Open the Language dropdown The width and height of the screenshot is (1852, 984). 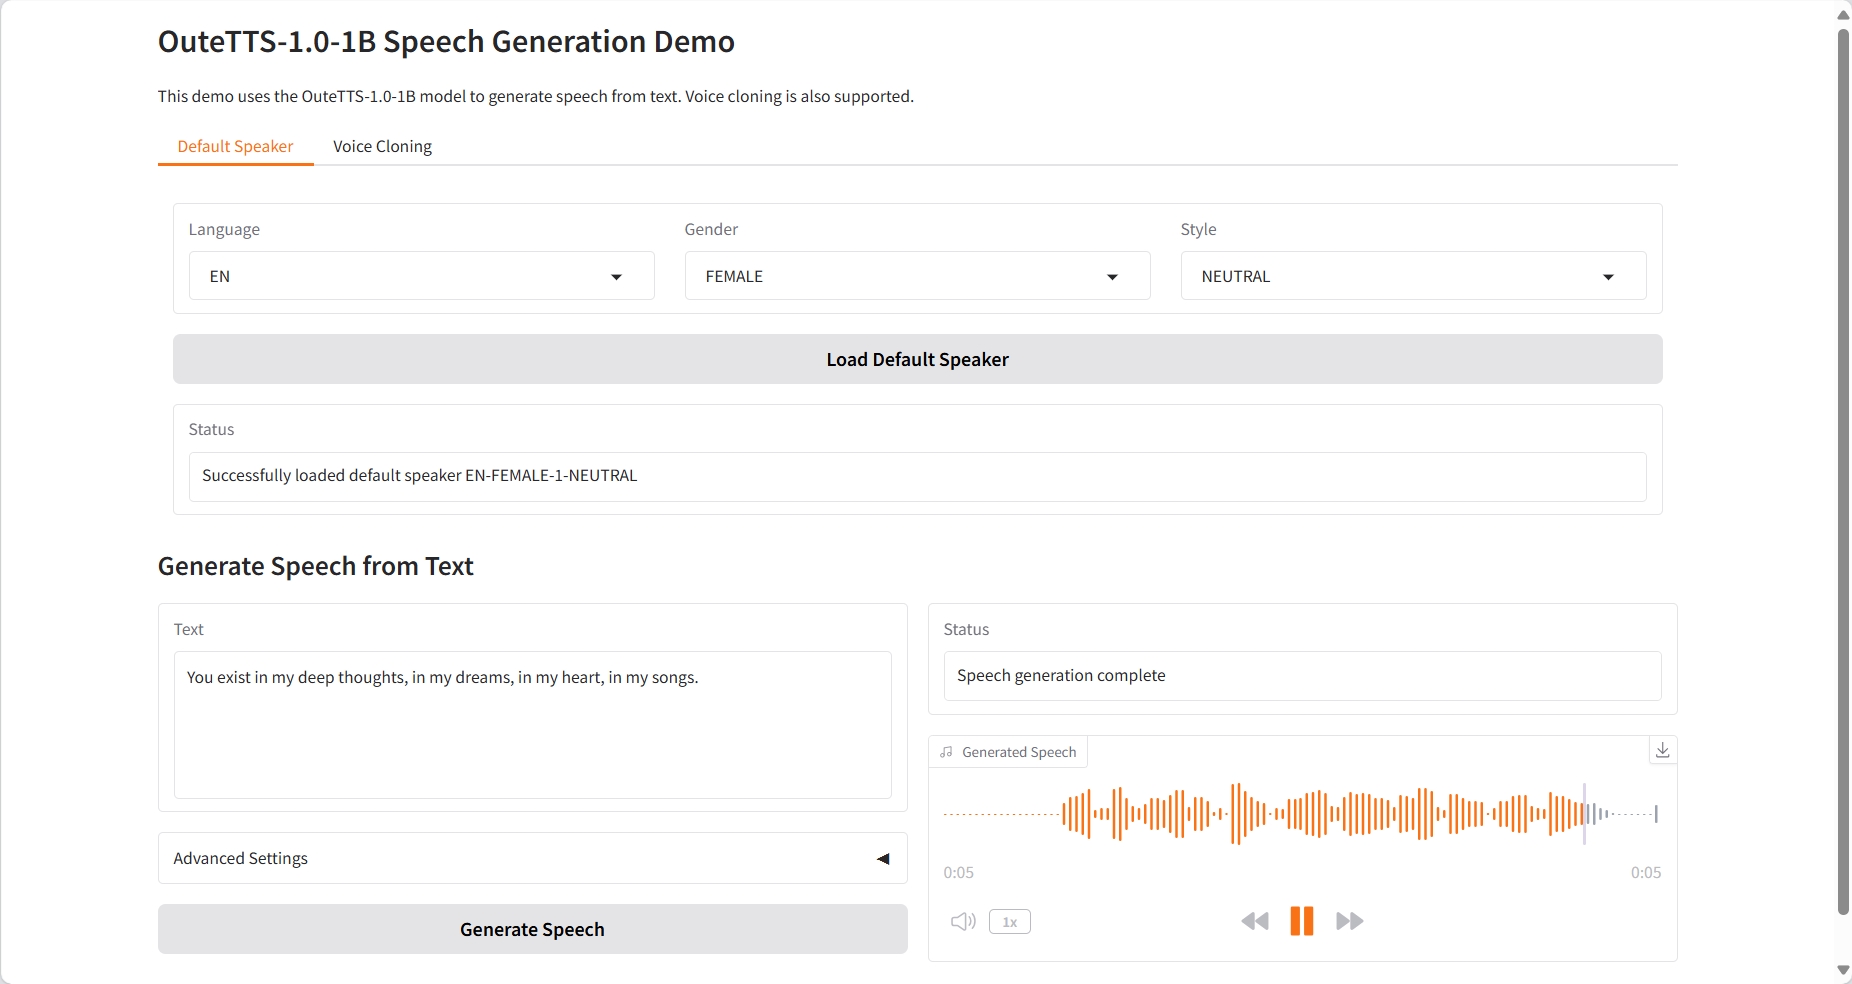(x=421, y=276)
